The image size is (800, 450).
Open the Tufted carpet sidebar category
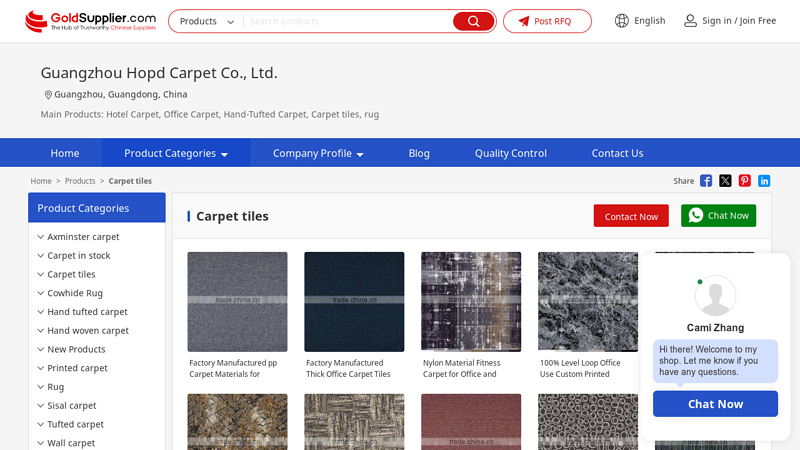tap(76, 424)
